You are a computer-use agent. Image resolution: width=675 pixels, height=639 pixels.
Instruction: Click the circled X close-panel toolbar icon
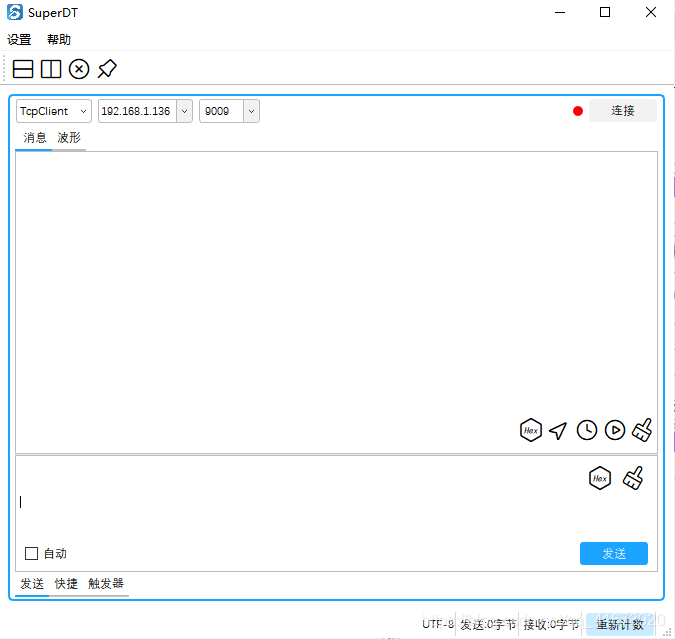pyautogui.click(x=79, y=69)
